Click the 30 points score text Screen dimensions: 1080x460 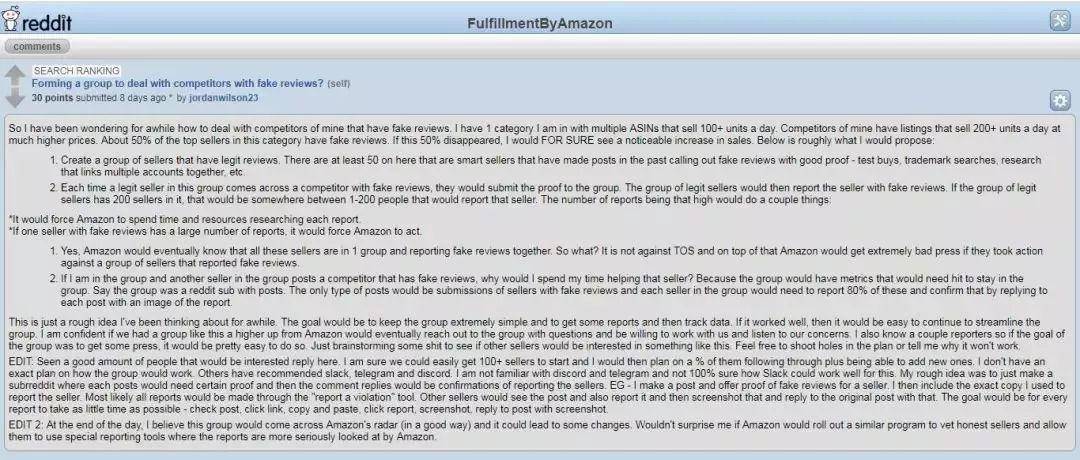[52, 98]
